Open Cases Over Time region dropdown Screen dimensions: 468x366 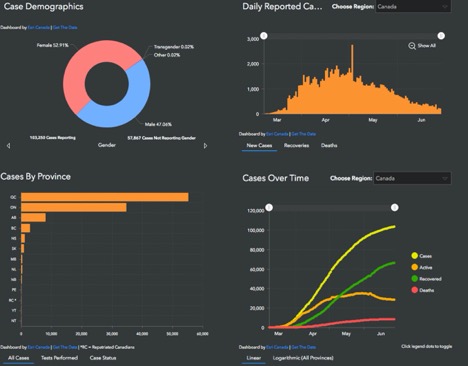[x=412, y=178]
